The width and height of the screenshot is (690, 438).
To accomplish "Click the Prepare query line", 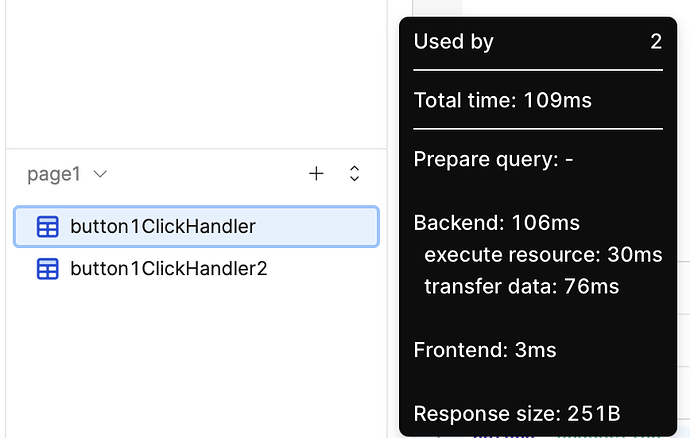I will point(493,159).
